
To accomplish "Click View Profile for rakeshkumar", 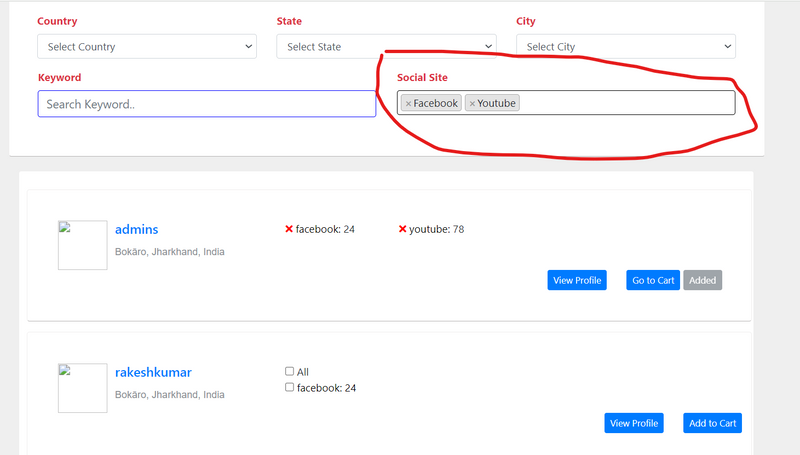I will click(634, 423).
